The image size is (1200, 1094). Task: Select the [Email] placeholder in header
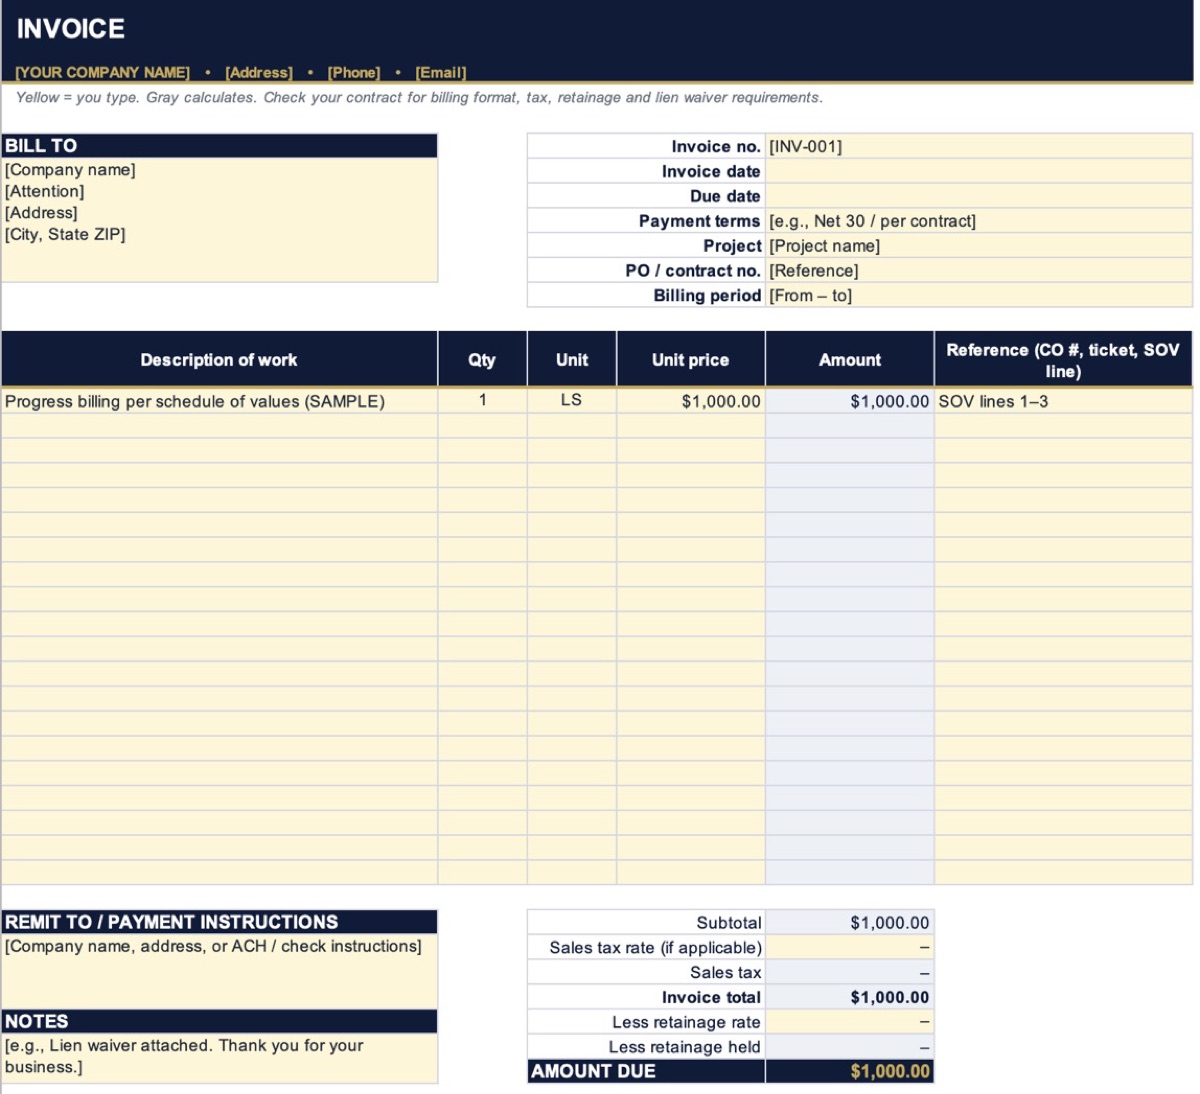click(441, 72)
